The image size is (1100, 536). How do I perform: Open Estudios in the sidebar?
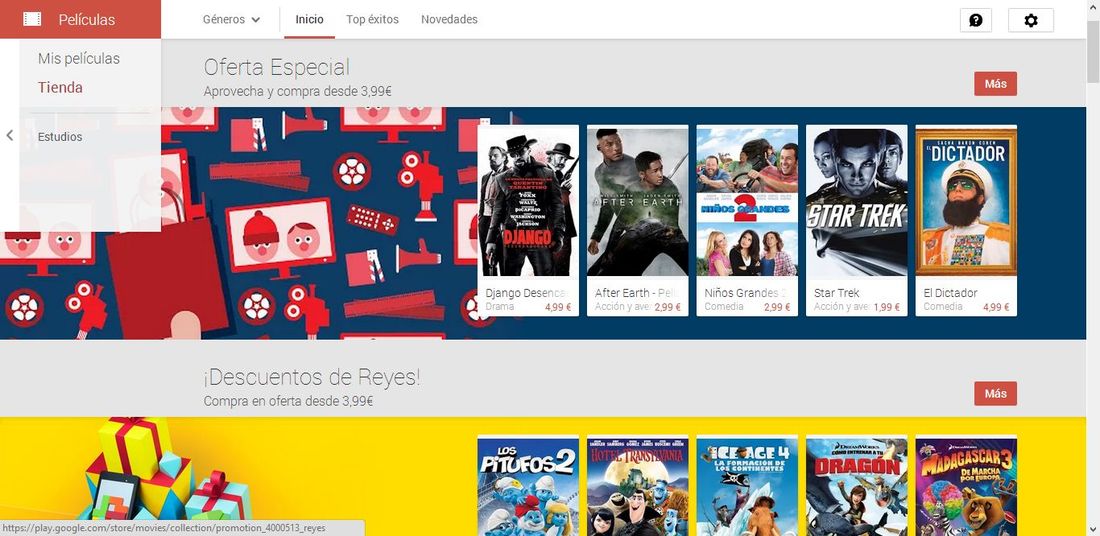(60, 137)
